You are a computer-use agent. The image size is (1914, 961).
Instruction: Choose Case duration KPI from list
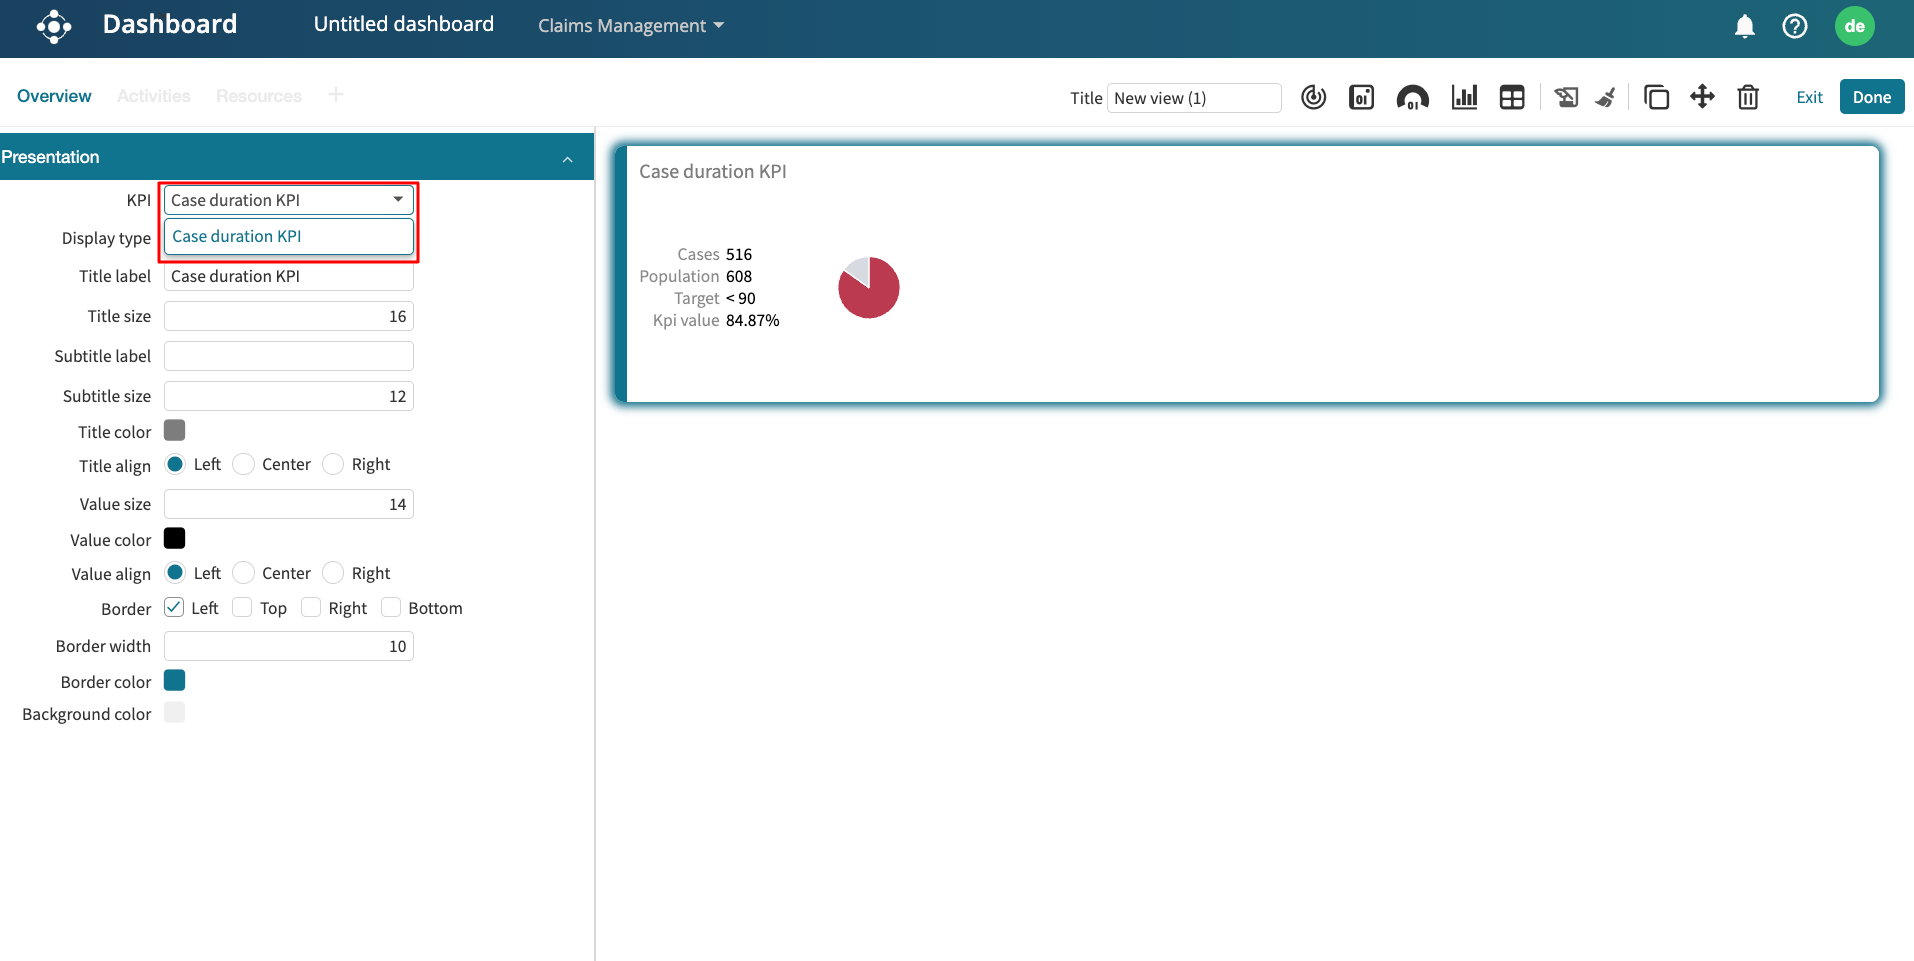pos(237,237)
